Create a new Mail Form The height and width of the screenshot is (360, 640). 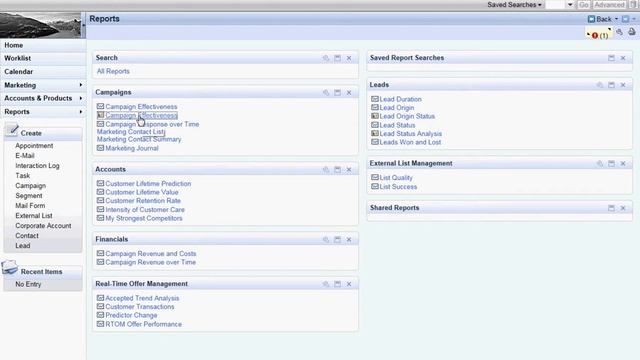click(x=30, y=206)
